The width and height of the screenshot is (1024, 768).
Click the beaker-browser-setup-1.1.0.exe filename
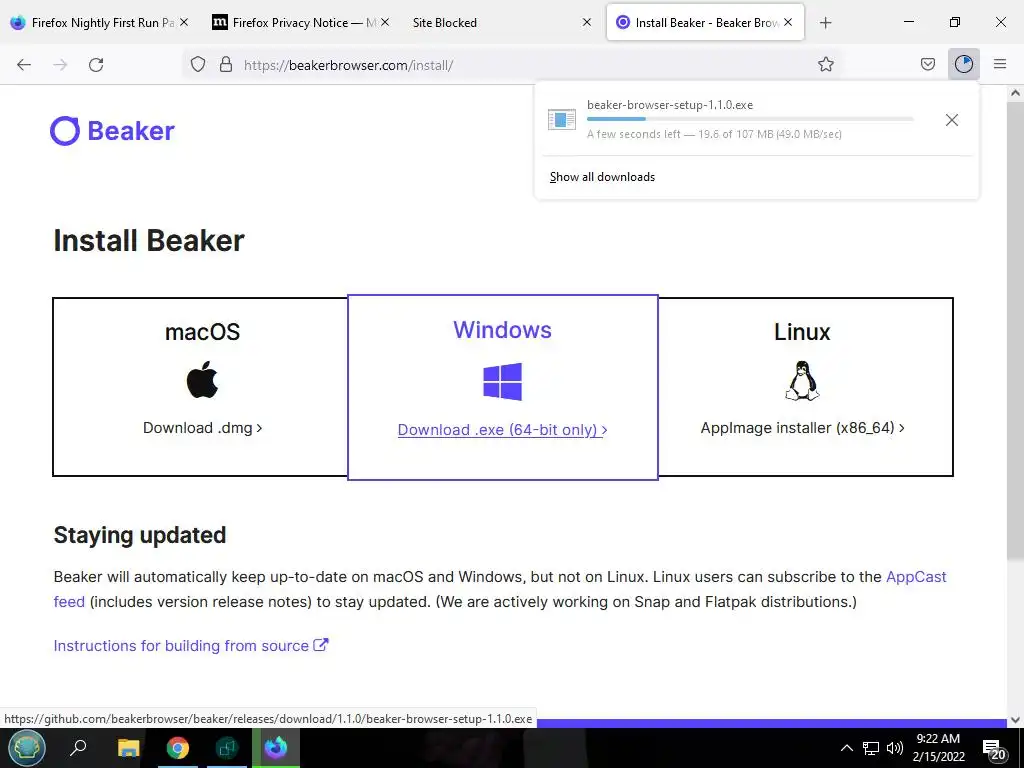(x=670, y=104)
